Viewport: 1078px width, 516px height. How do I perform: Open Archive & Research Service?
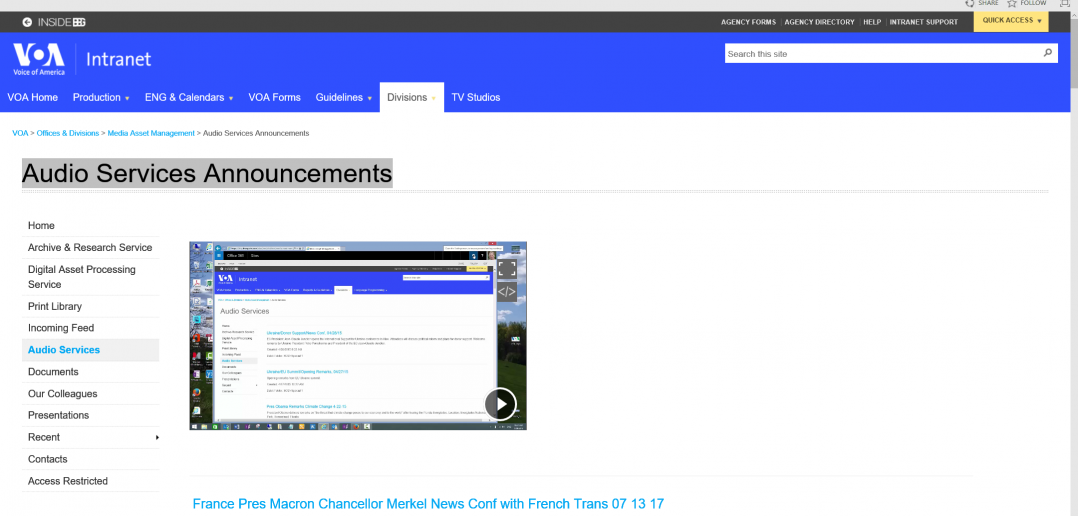pyautogui.click(x=90, y=247)
